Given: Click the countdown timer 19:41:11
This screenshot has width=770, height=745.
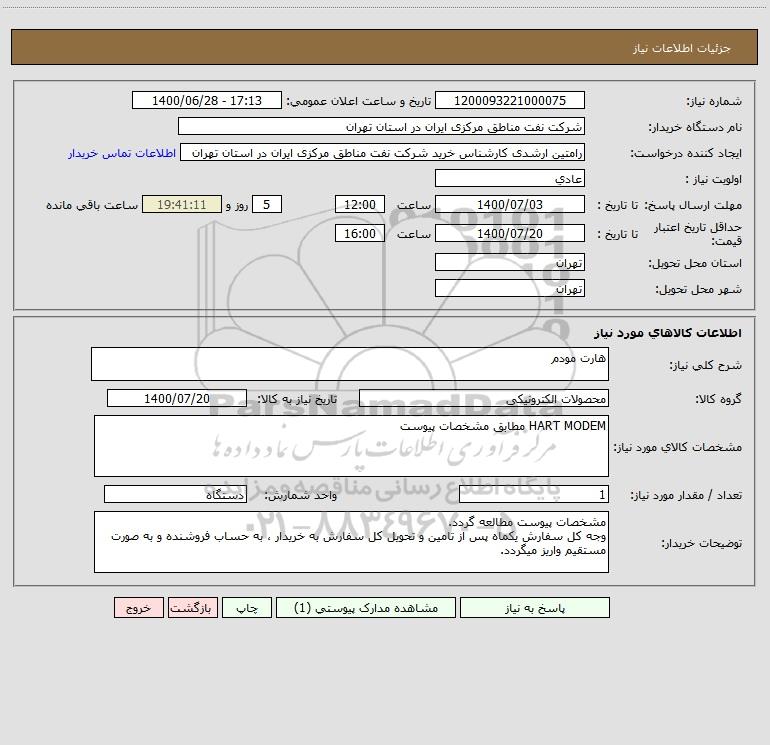Looking at the screenshot, I should (182, 204).
